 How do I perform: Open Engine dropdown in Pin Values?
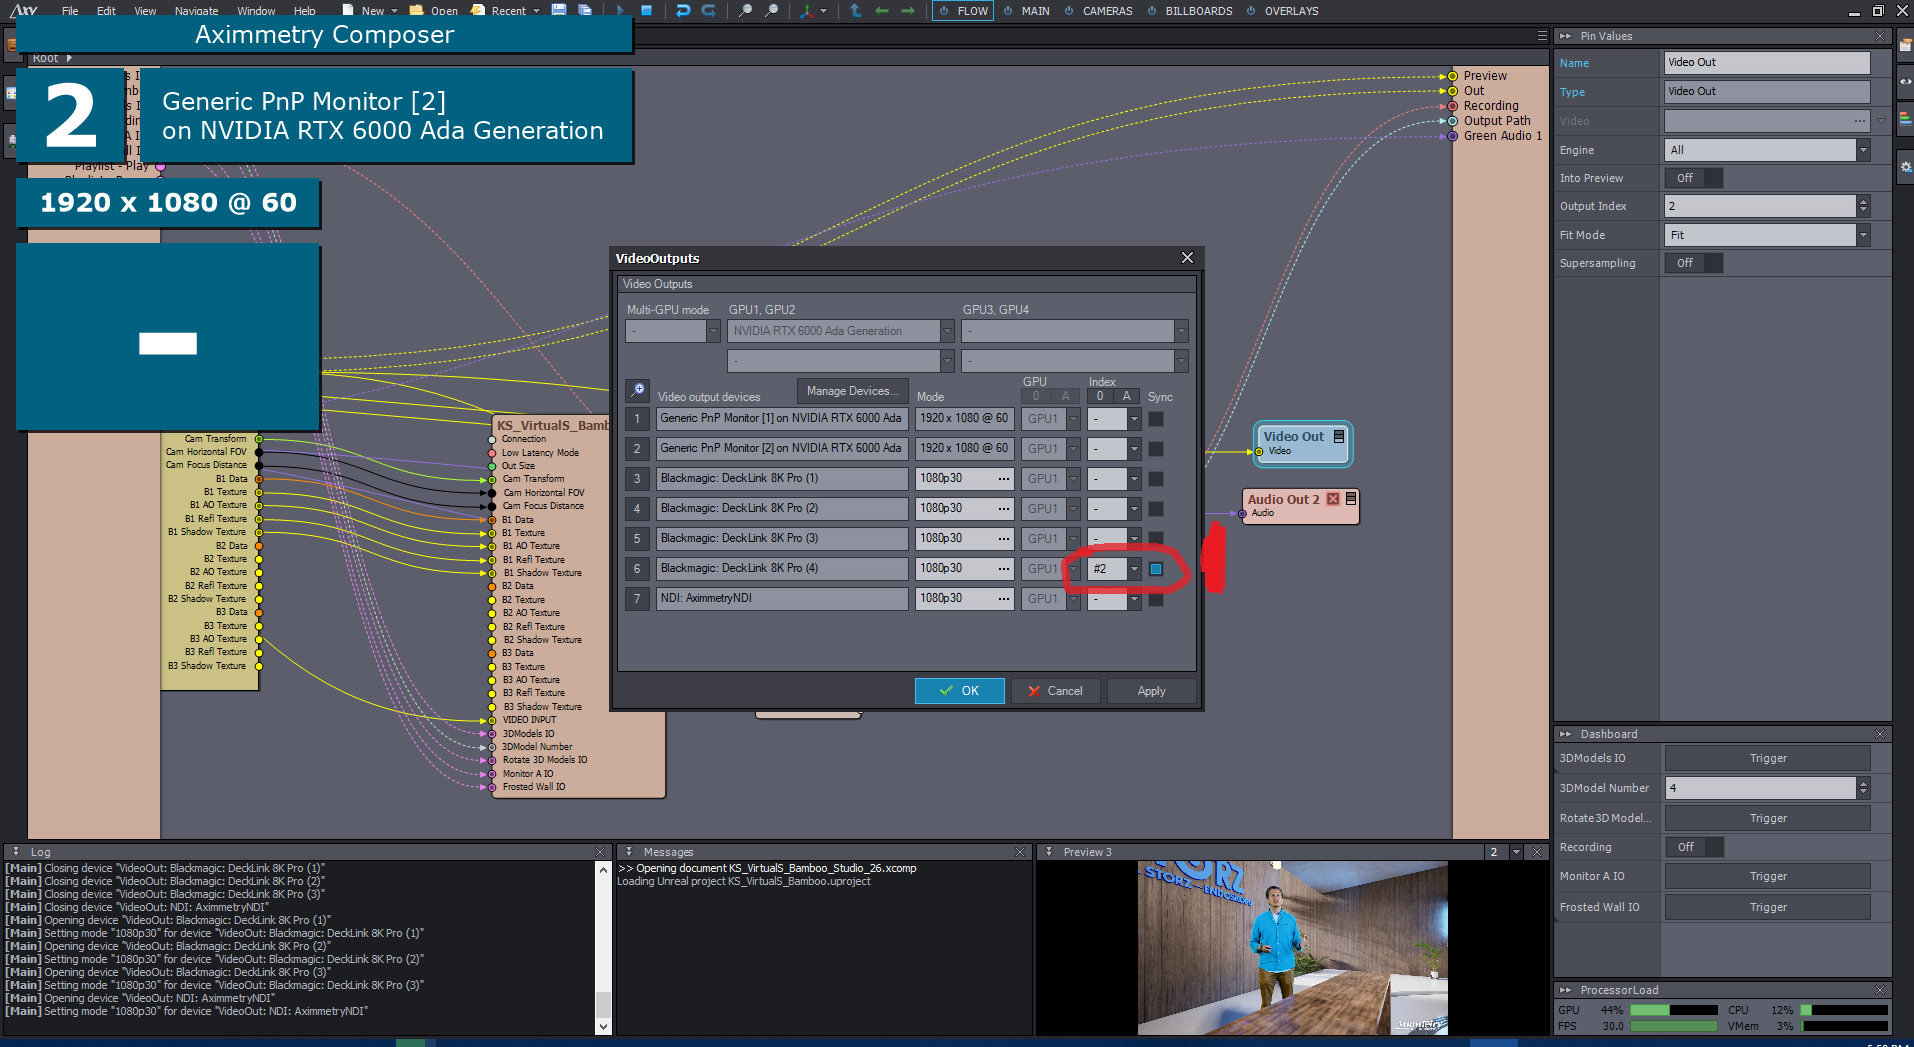[1863, 150]
